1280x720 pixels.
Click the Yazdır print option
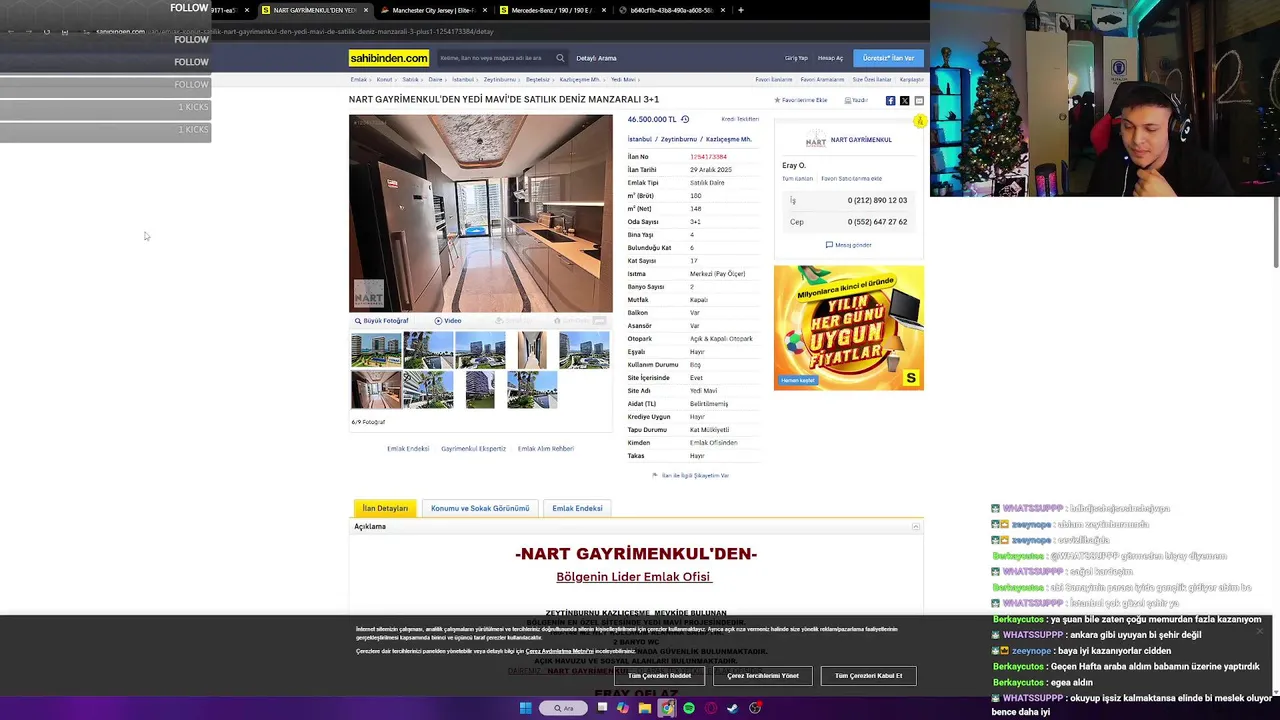[x=856, y=100]
